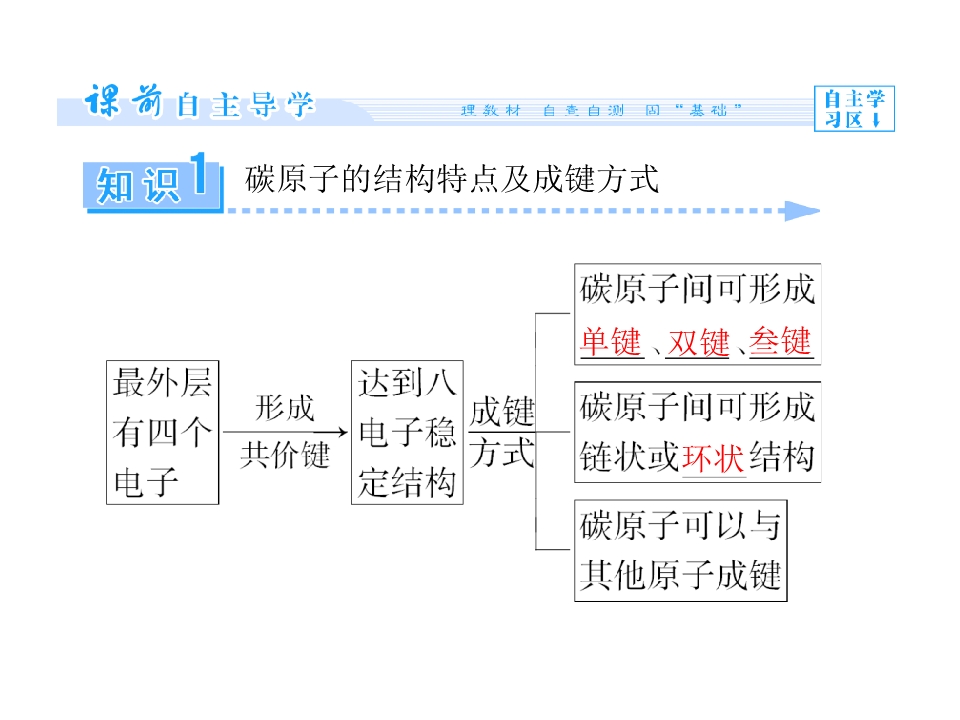
Task: Click the 共价键 label below the arrow
Action: tap(285, 456)
